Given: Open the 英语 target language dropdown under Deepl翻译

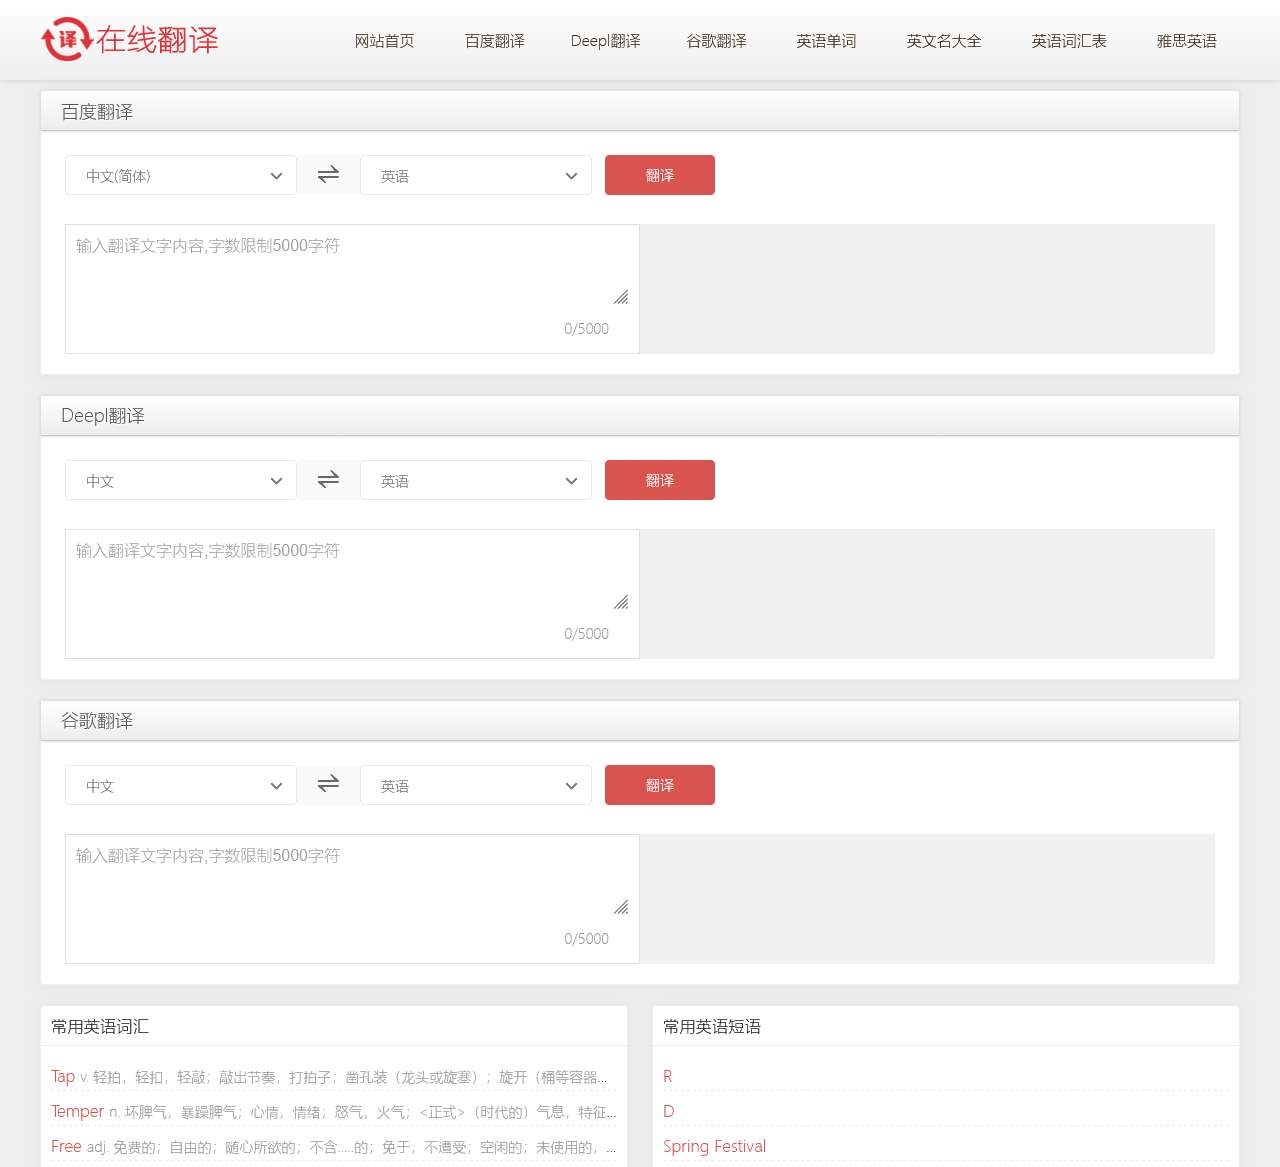Looking at the screenshot, I should coord(476,480).
